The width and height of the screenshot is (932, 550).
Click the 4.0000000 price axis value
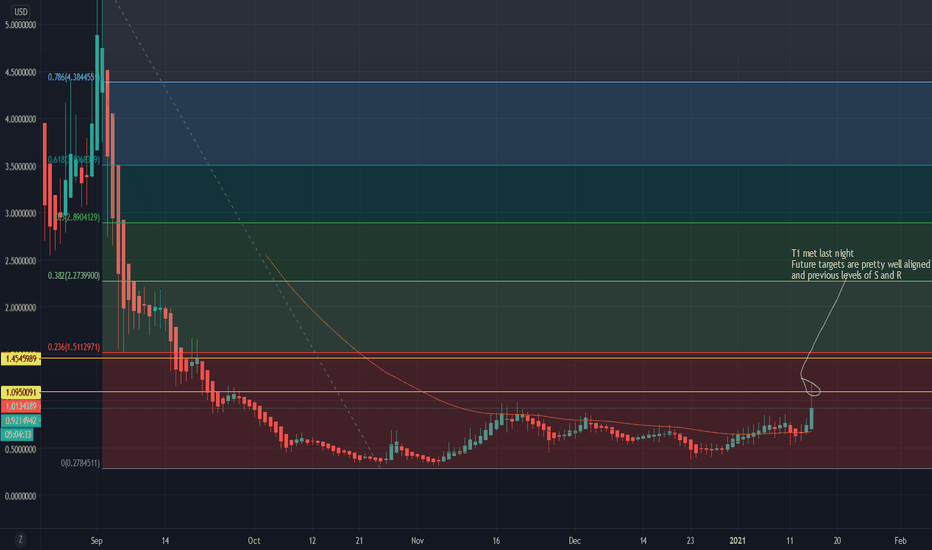pyautogui.click(x=21, y=119)
